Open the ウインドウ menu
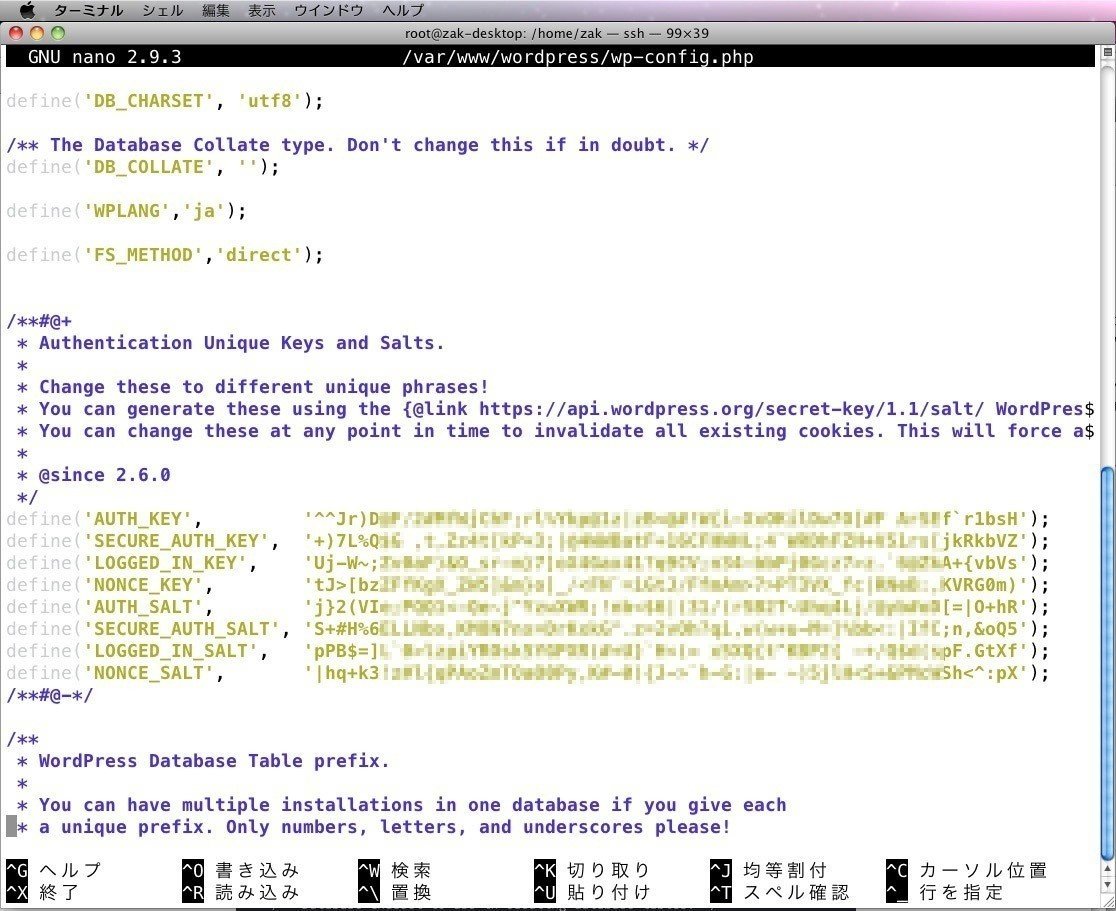The height and width of the screenshot is (911, 1116). tap(329, 11)
